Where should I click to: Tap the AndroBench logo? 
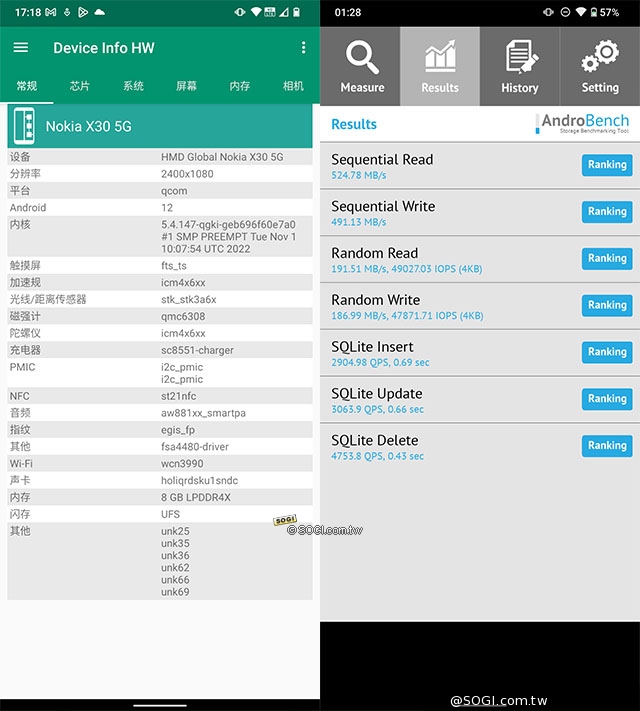[582, 123]
